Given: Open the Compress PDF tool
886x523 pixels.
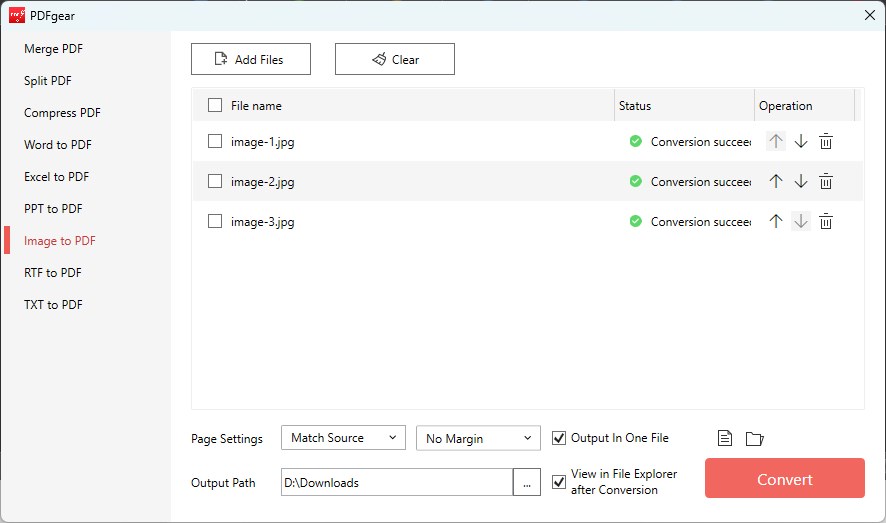Looking at the screenshot, I should [62, 113].
